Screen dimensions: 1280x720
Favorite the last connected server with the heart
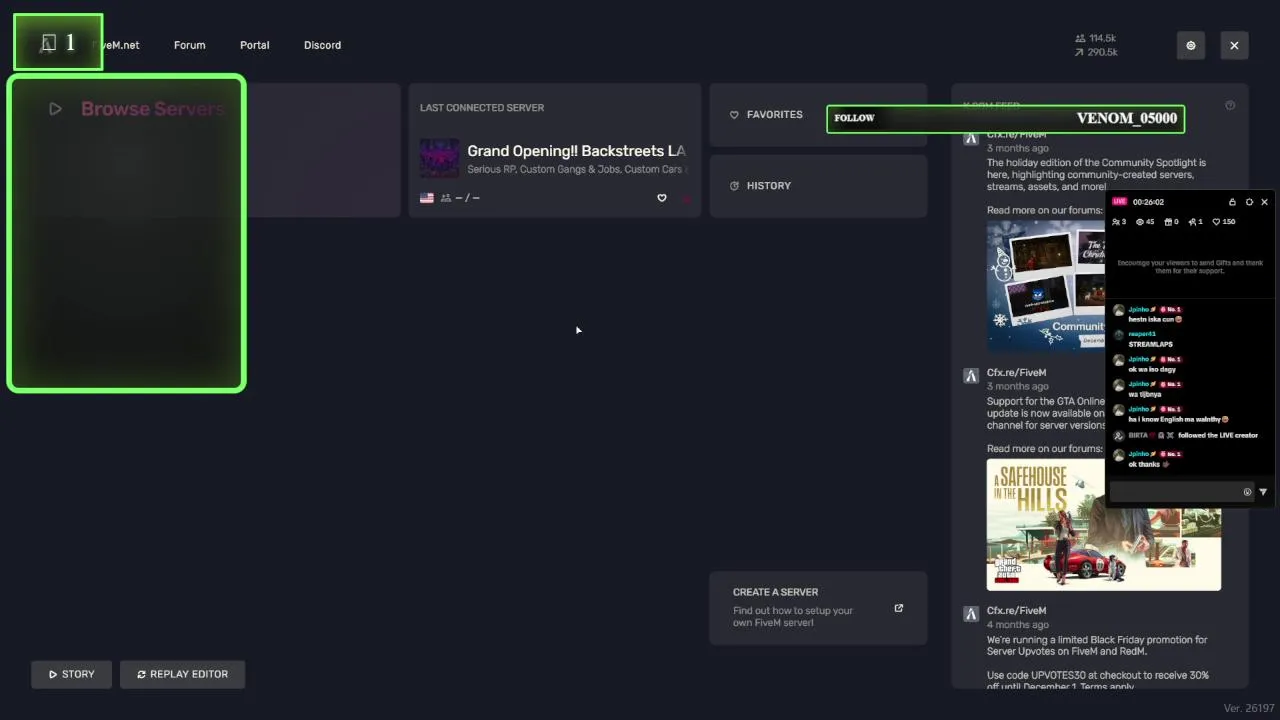[661, 198]
